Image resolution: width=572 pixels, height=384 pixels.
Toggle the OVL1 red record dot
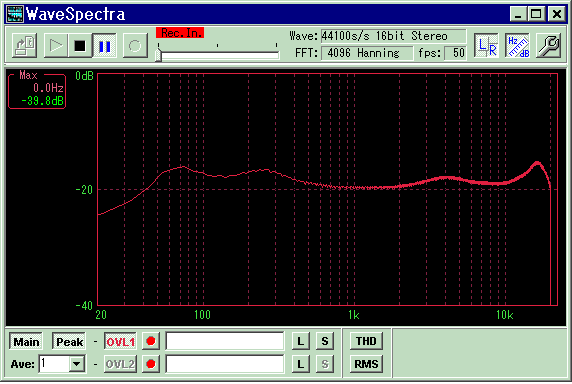[x=151, y=341]
